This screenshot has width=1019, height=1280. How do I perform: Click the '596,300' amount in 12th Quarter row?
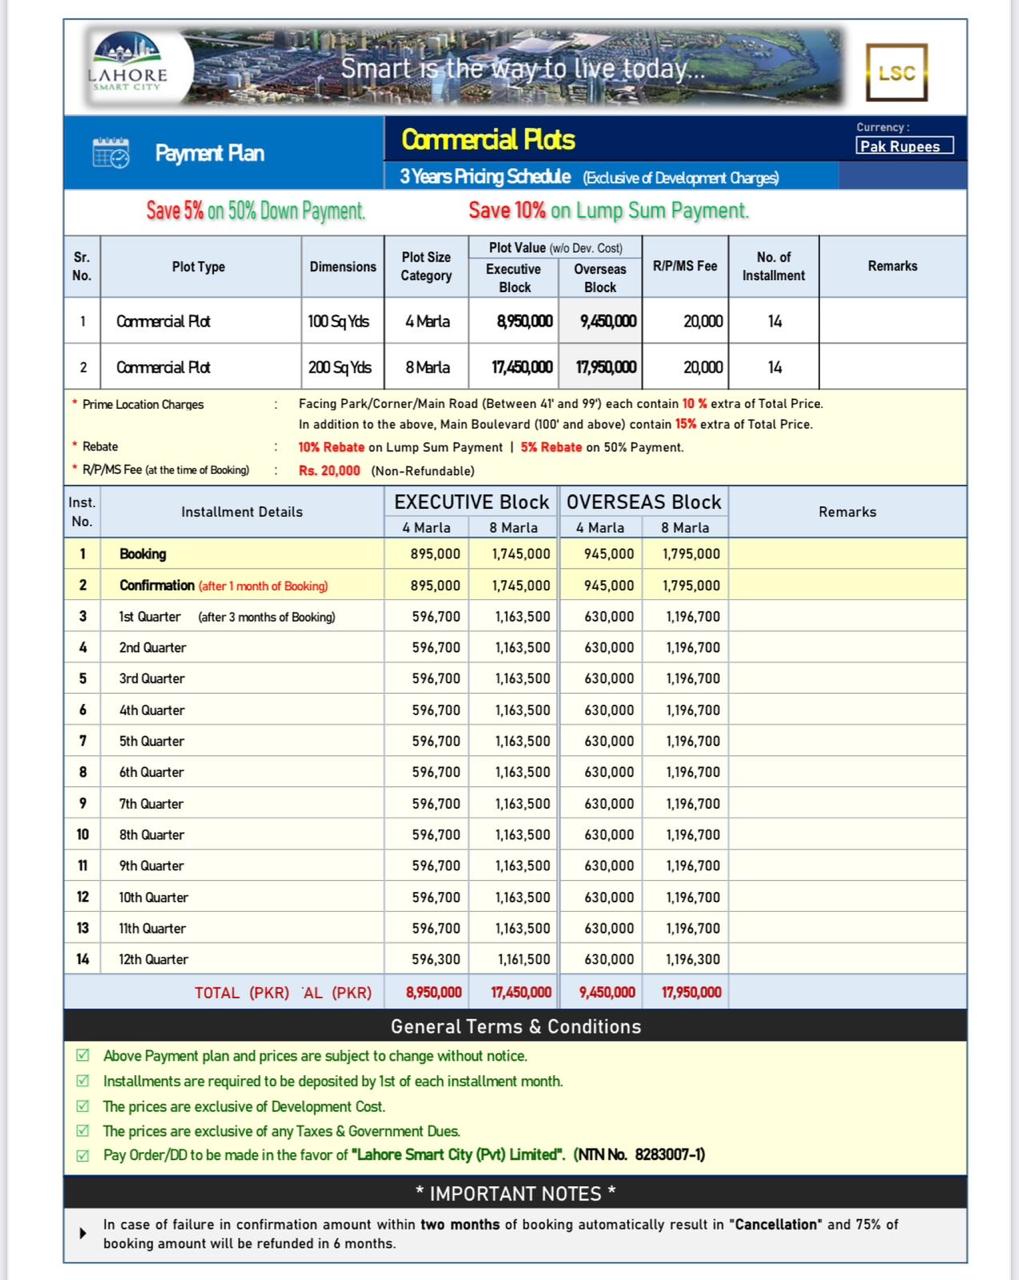[436, 959]
